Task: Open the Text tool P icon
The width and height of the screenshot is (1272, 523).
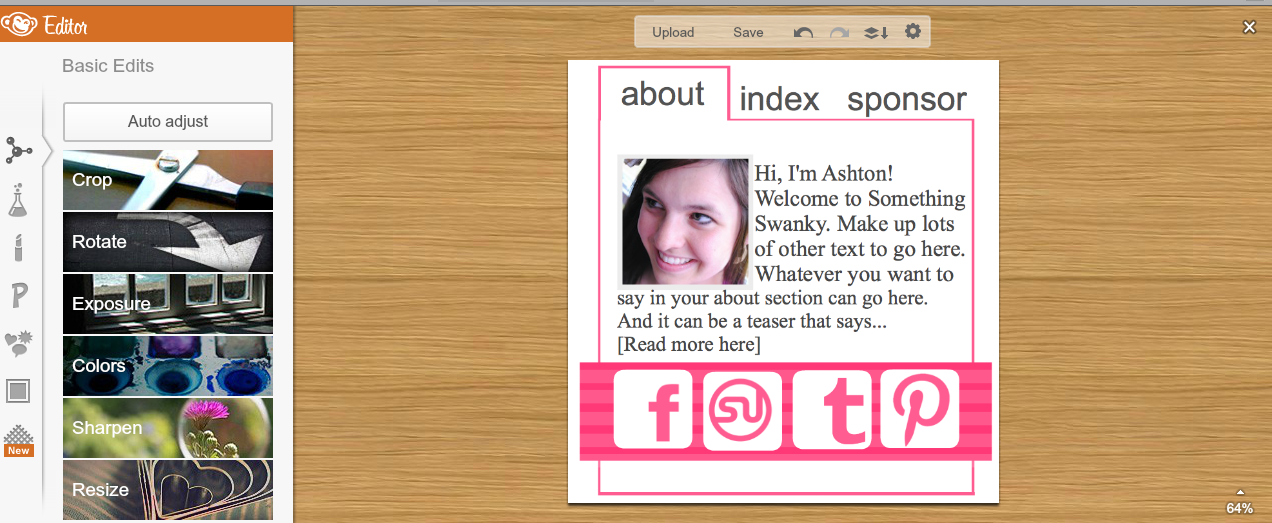Action: 18,295
